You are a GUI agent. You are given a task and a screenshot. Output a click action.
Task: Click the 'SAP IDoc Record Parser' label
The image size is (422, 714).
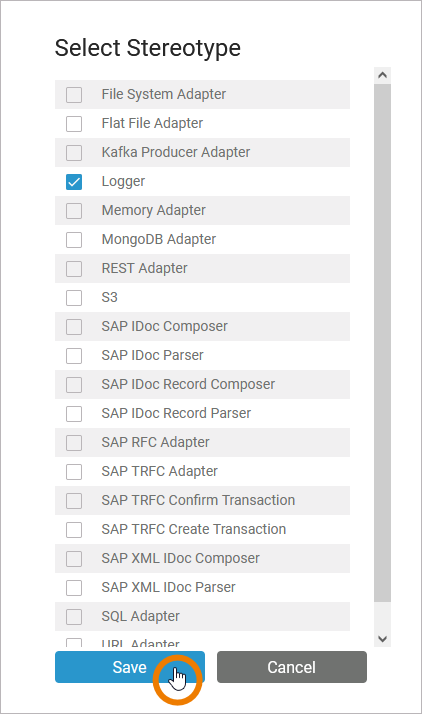click(176, 413)
